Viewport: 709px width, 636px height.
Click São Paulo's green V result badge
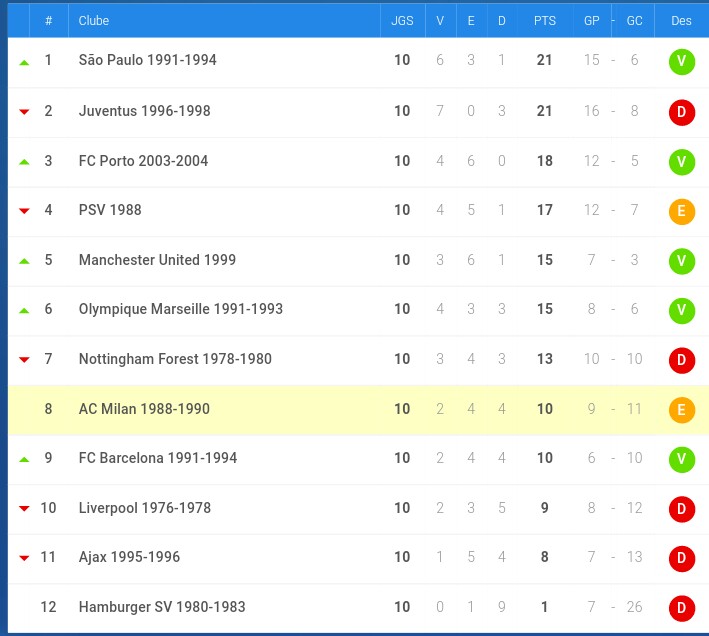point(681,61)
